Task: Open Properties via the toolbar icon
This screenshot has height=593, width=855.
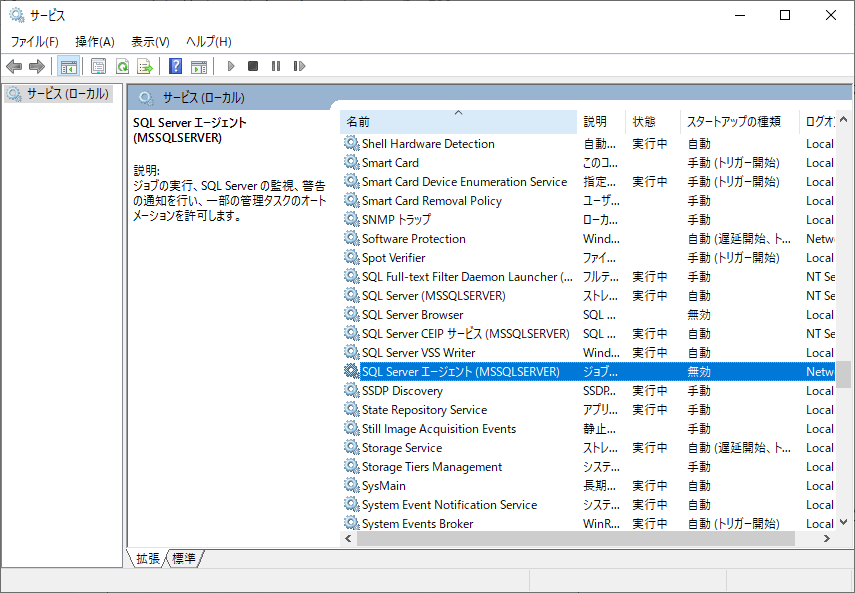Action: (x=98, y=66)
